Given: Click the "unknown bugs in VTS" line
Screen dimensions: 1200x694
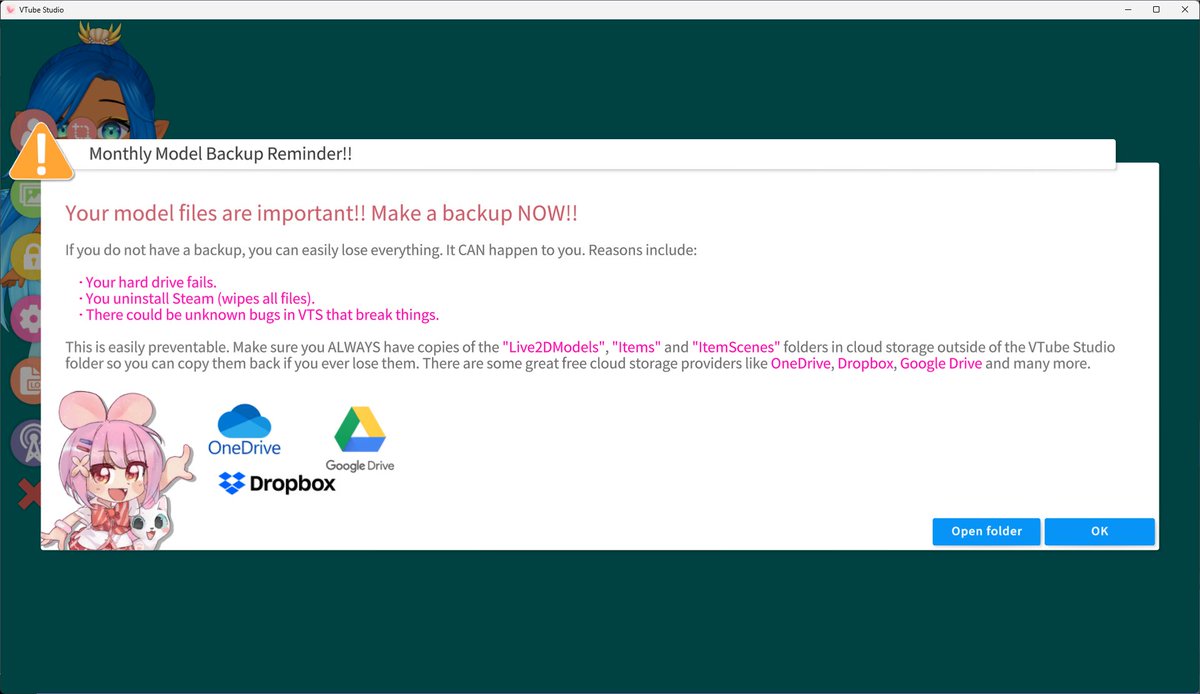Looking at the screenshot, I should tap(258, 314).
